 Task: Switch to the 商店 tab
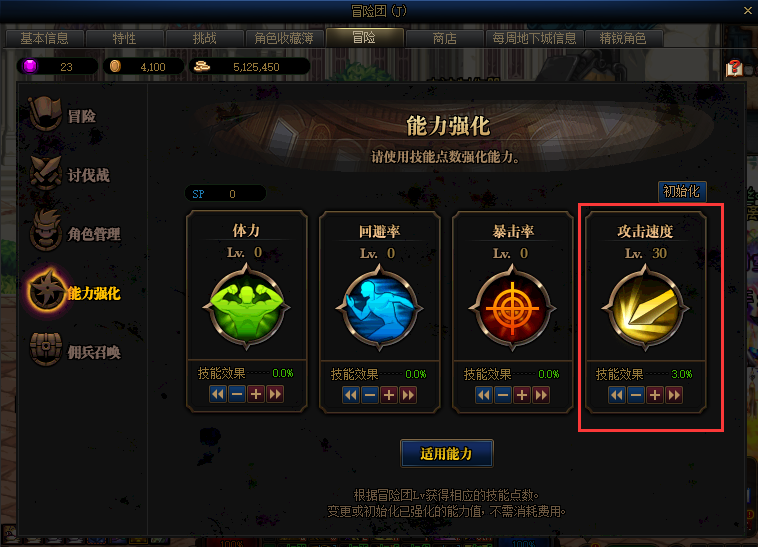(445, 38)
